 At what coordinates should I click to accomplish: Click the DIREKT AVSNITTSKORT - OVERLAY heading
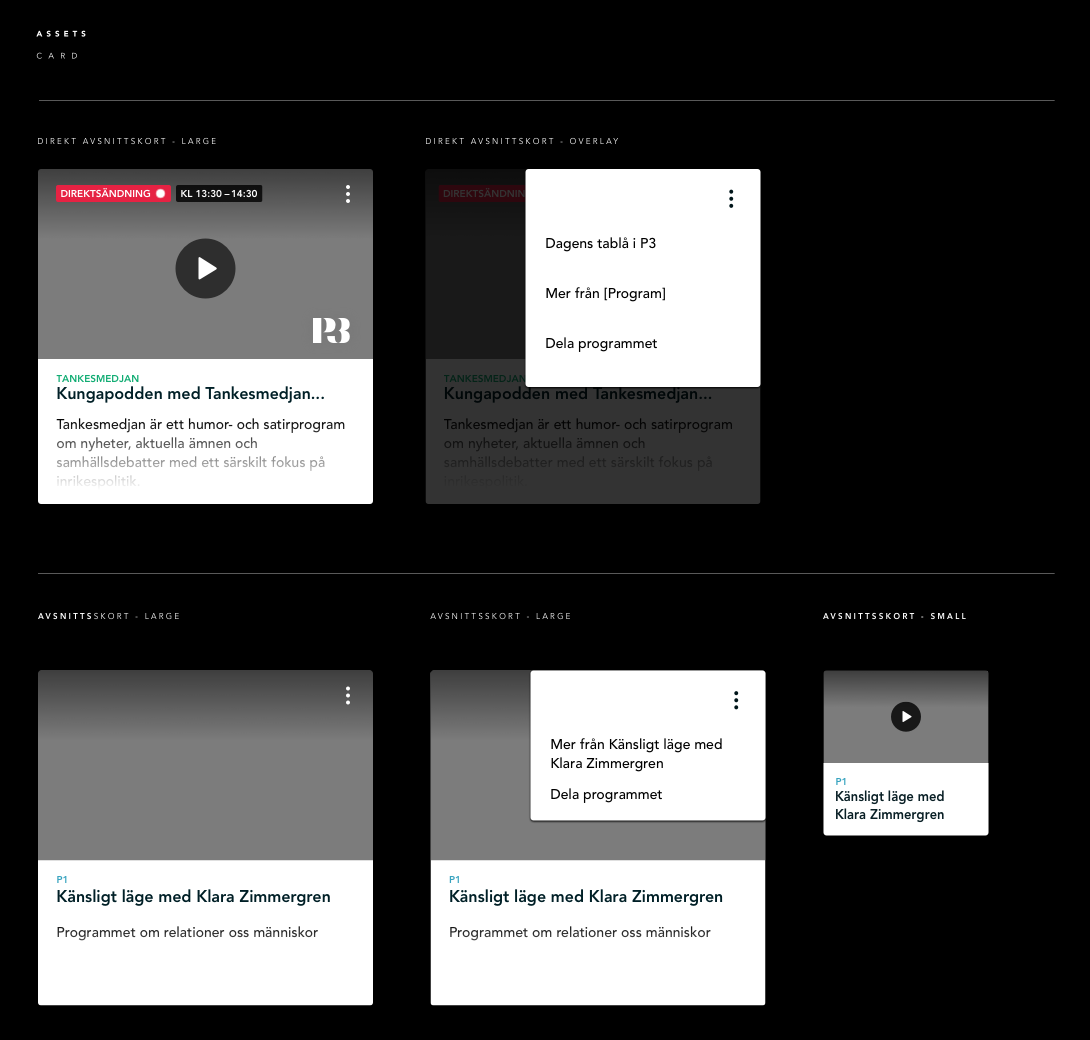(x=522, y=141)
